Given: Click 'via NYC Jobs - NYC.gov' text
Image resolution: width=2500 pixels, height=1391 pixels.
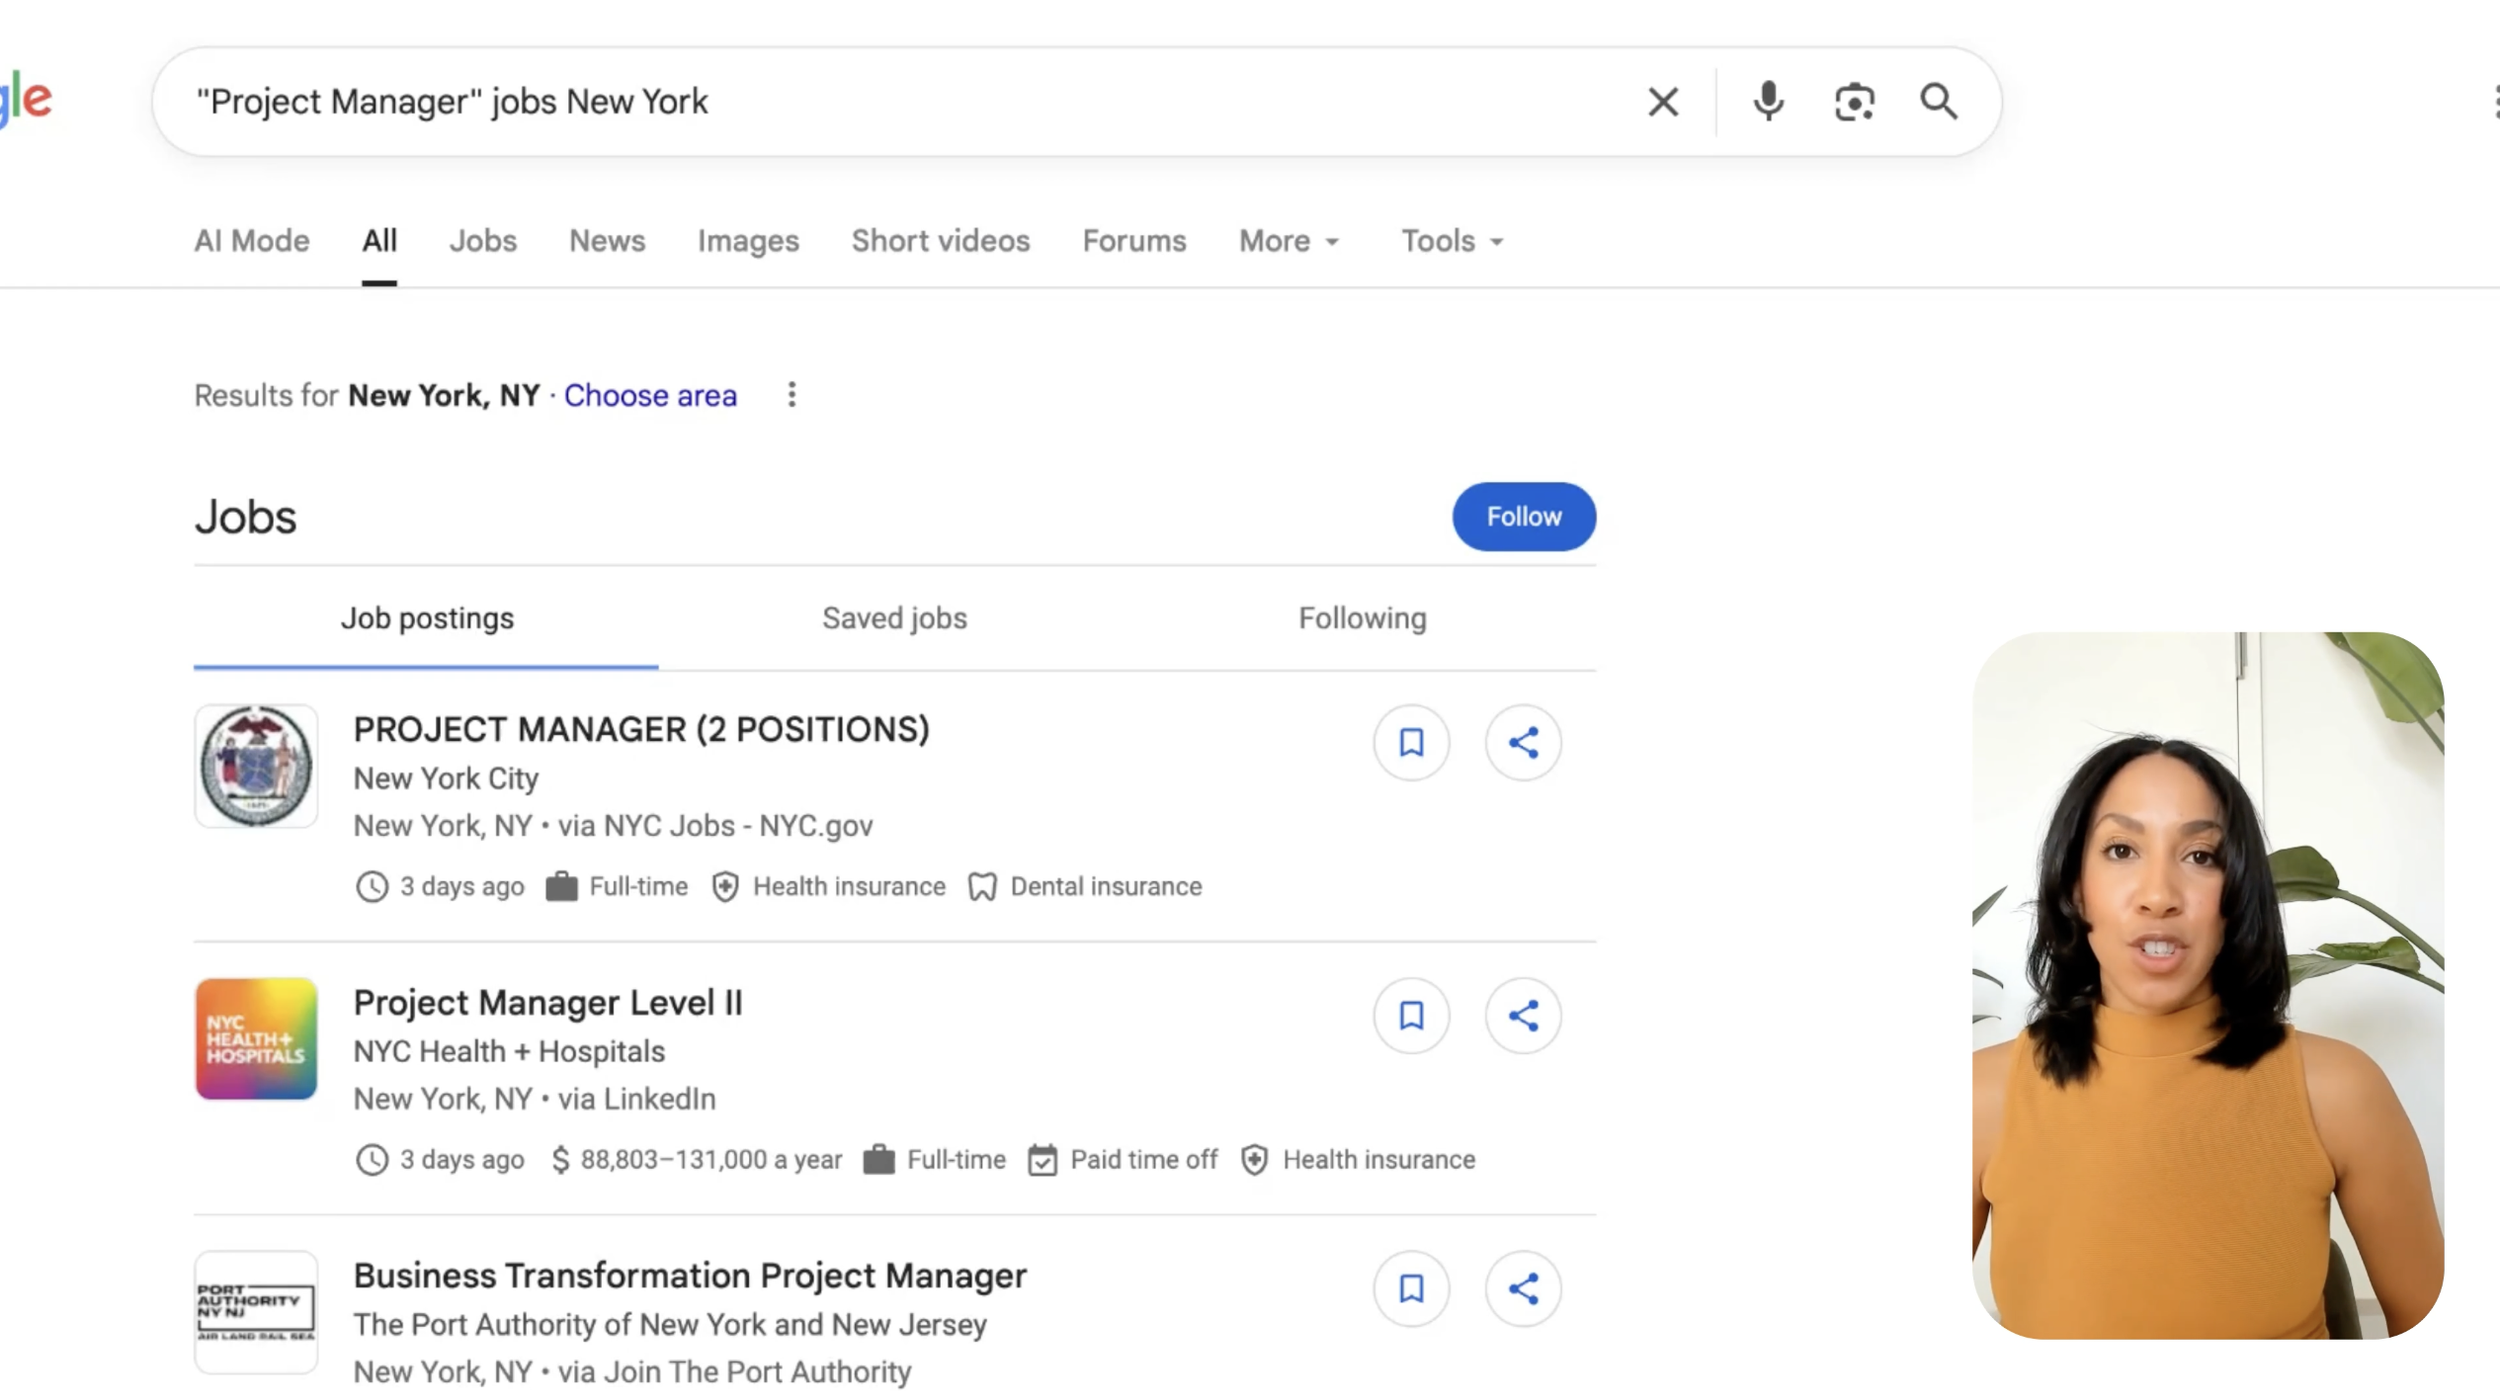Looking at the screenshot, I should (715, 825).
